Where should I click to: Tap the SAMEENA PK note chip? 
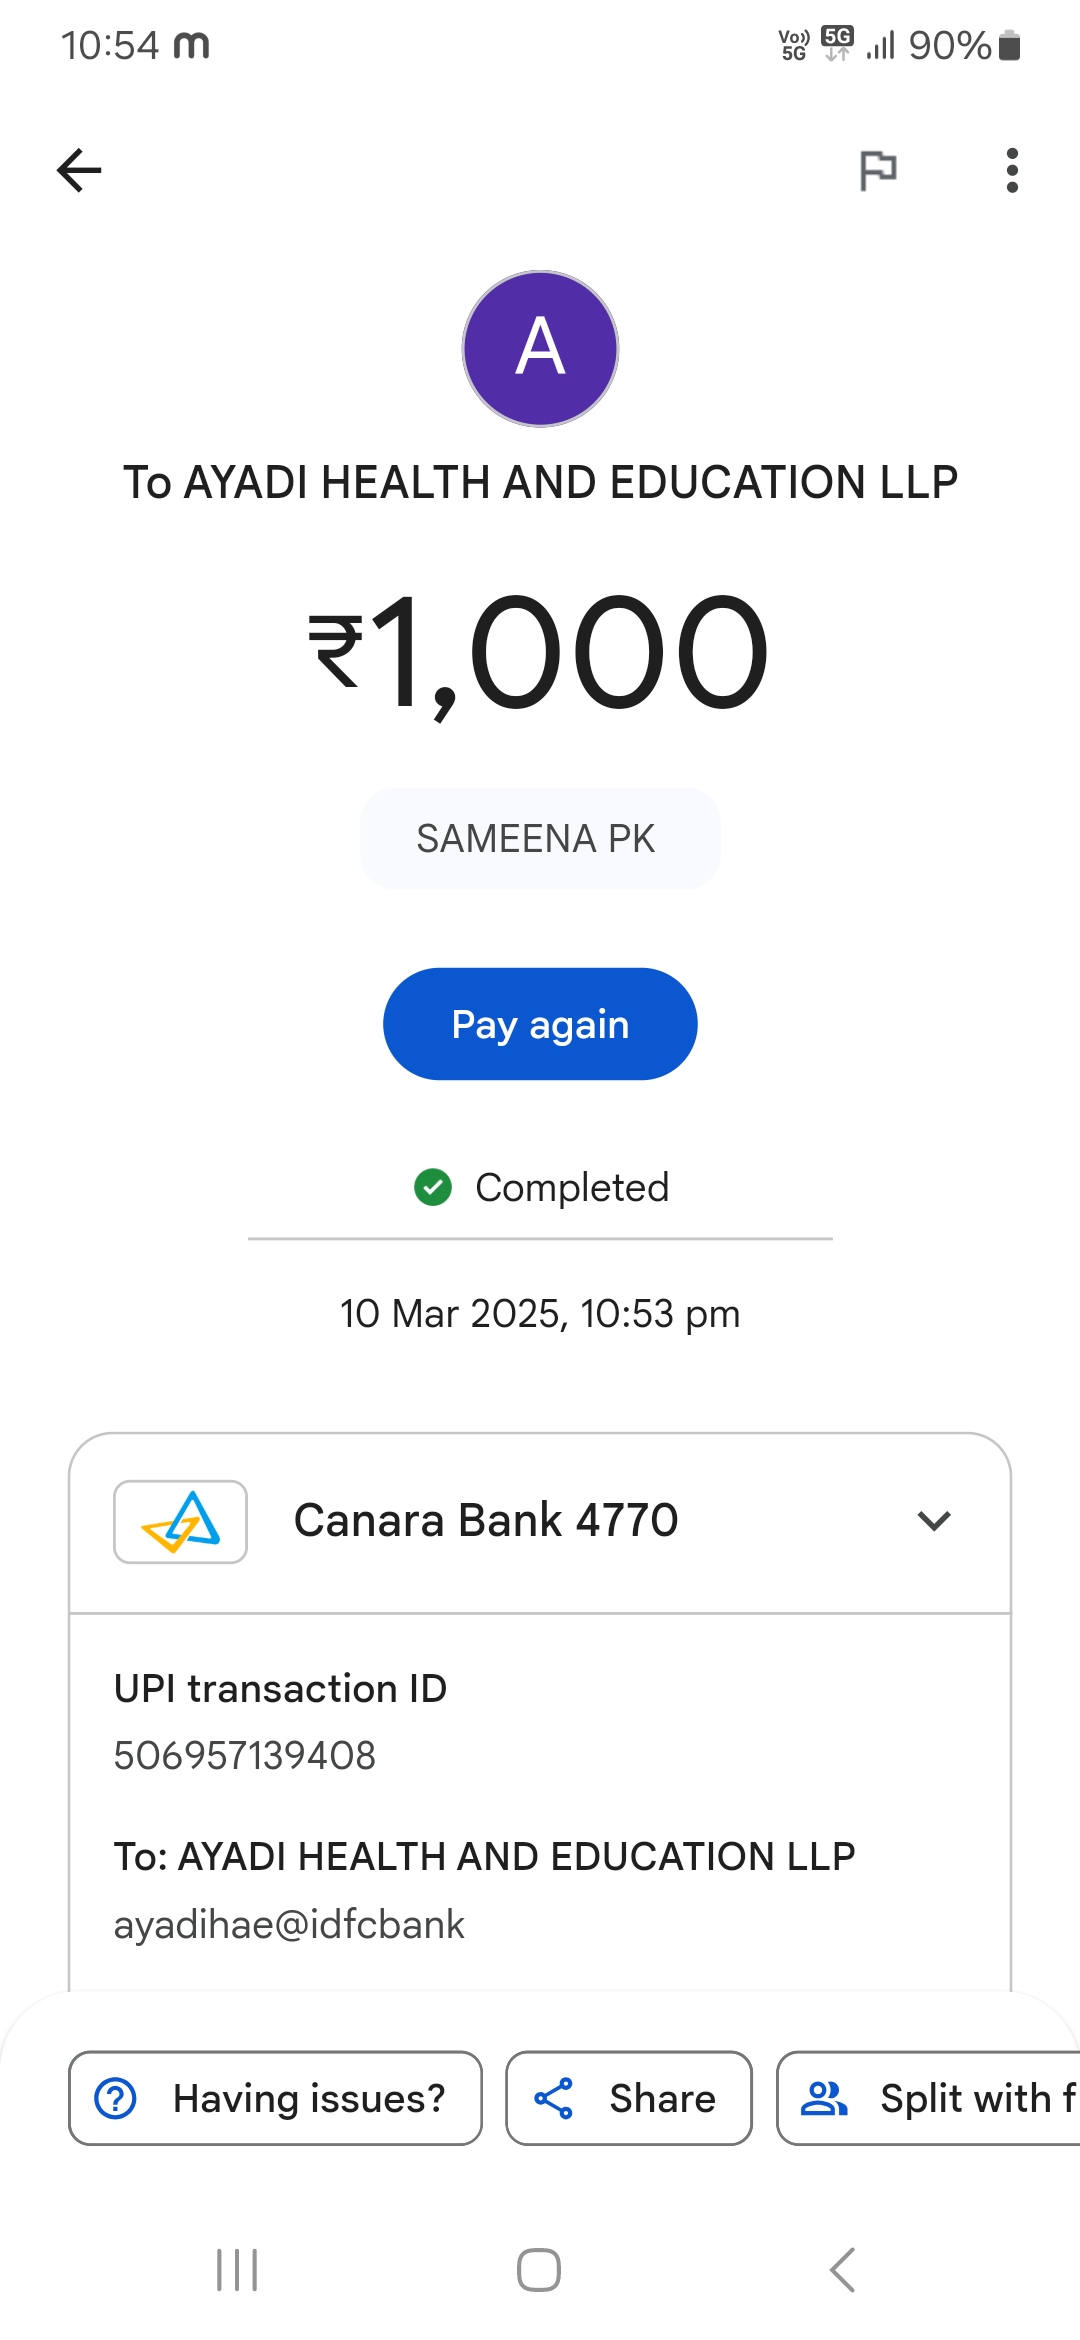(540, 839)
